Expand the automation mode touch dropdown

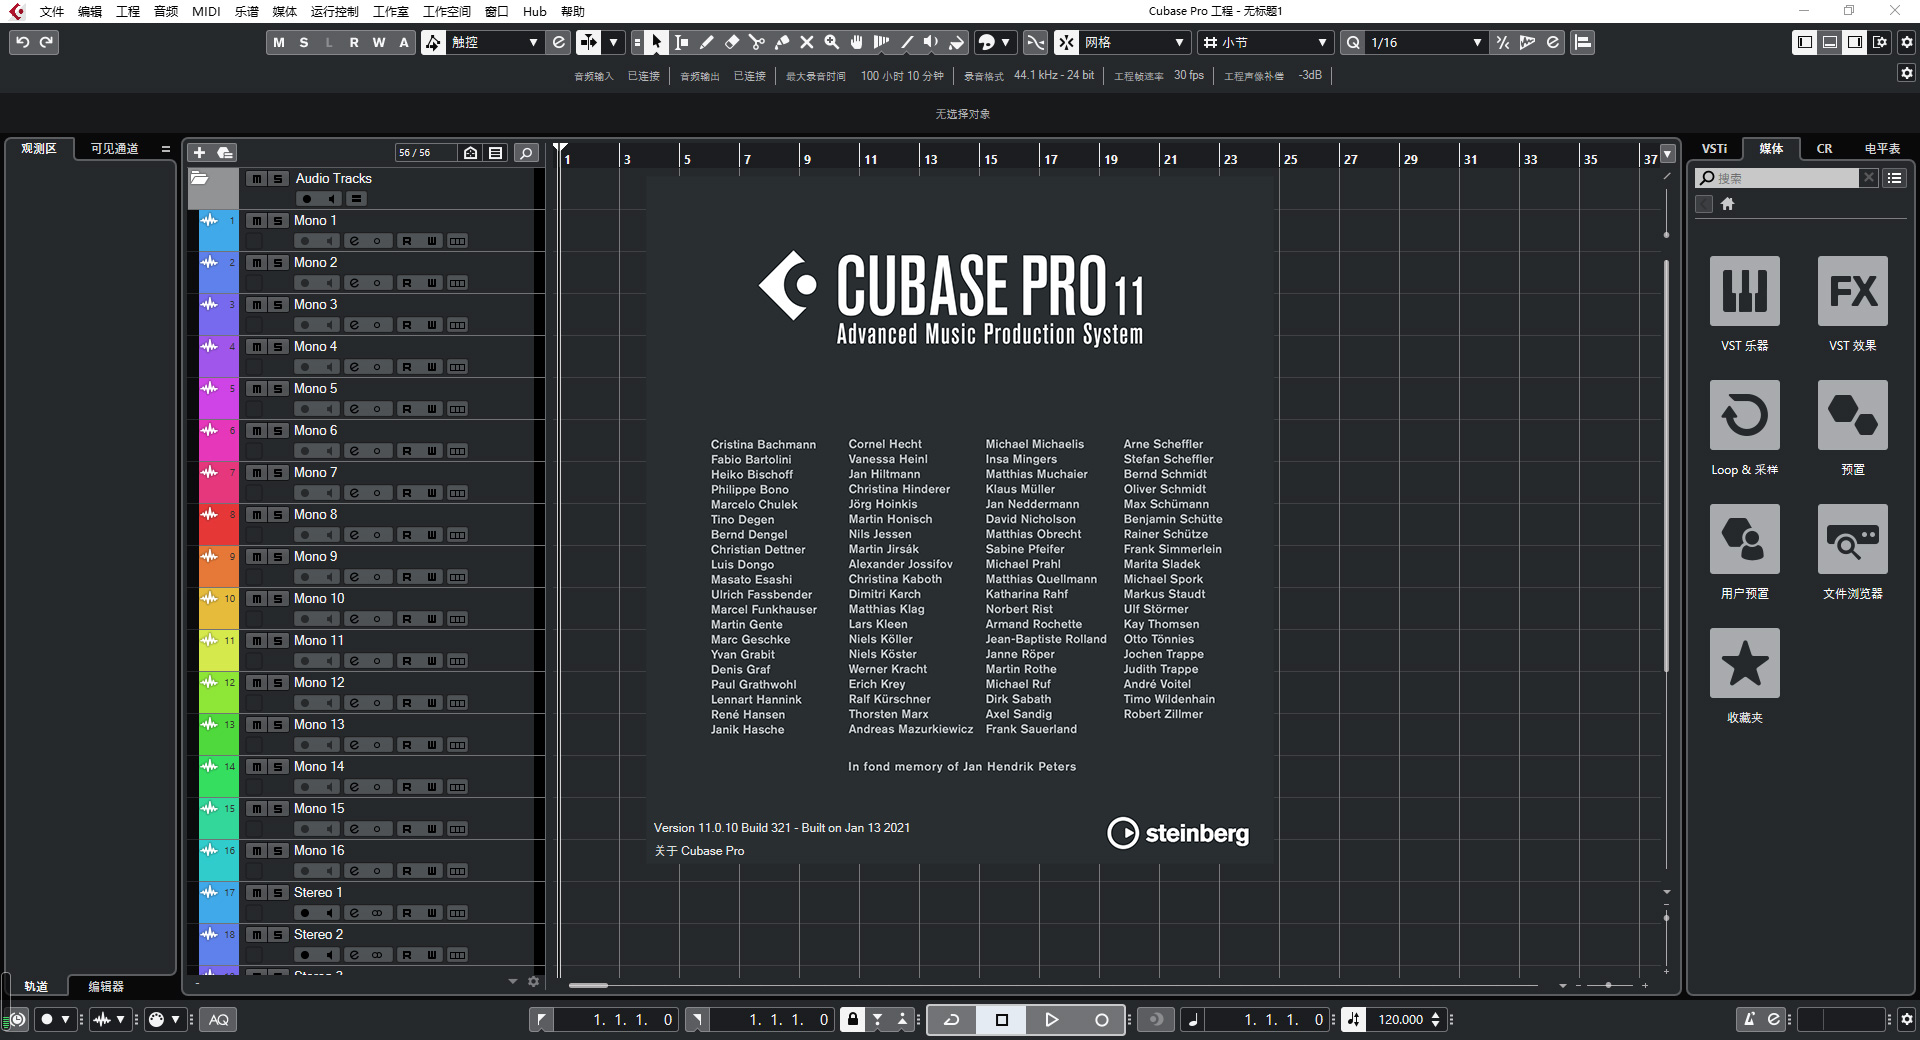(533, 42)
